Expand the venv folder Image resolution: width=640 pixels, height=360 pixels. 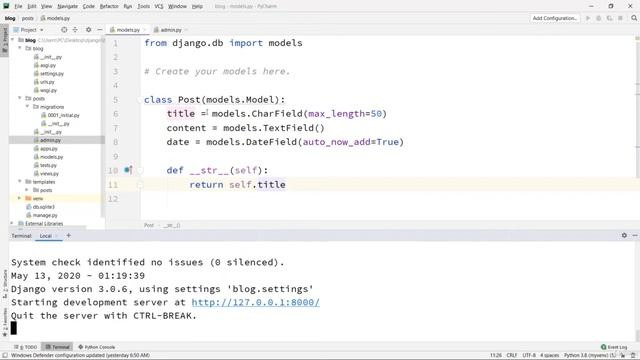point(19,198)
